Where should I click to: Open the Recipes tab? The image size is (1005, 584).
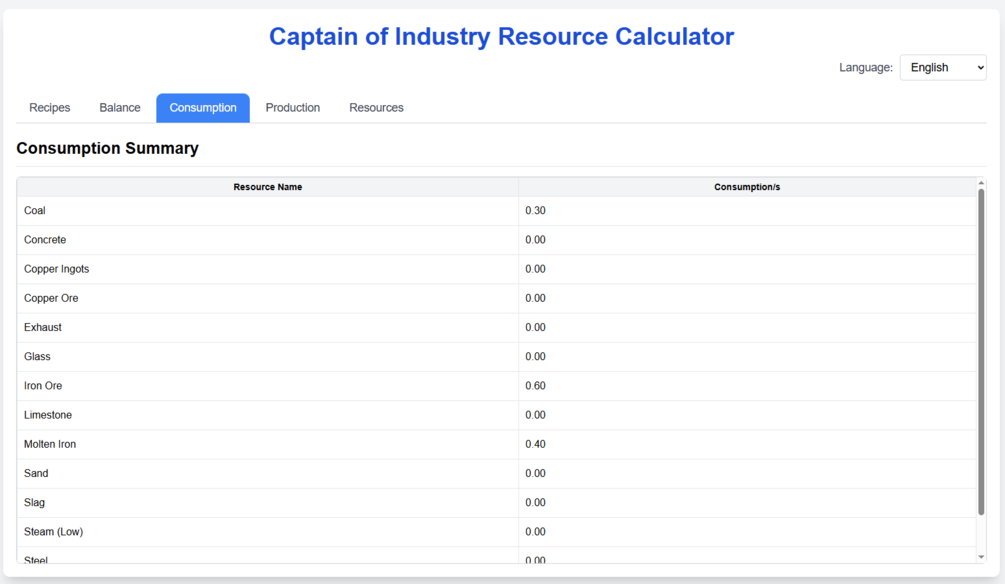(50, 108)
